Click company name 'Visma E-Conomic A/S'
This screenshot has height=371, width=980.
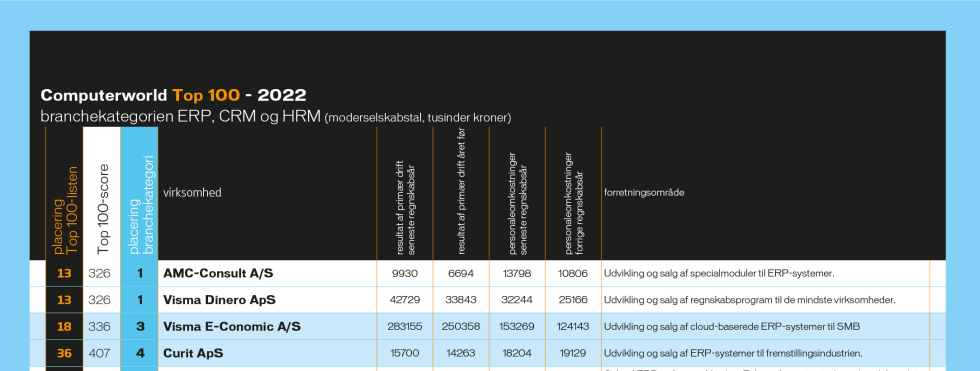coord(232,326)
